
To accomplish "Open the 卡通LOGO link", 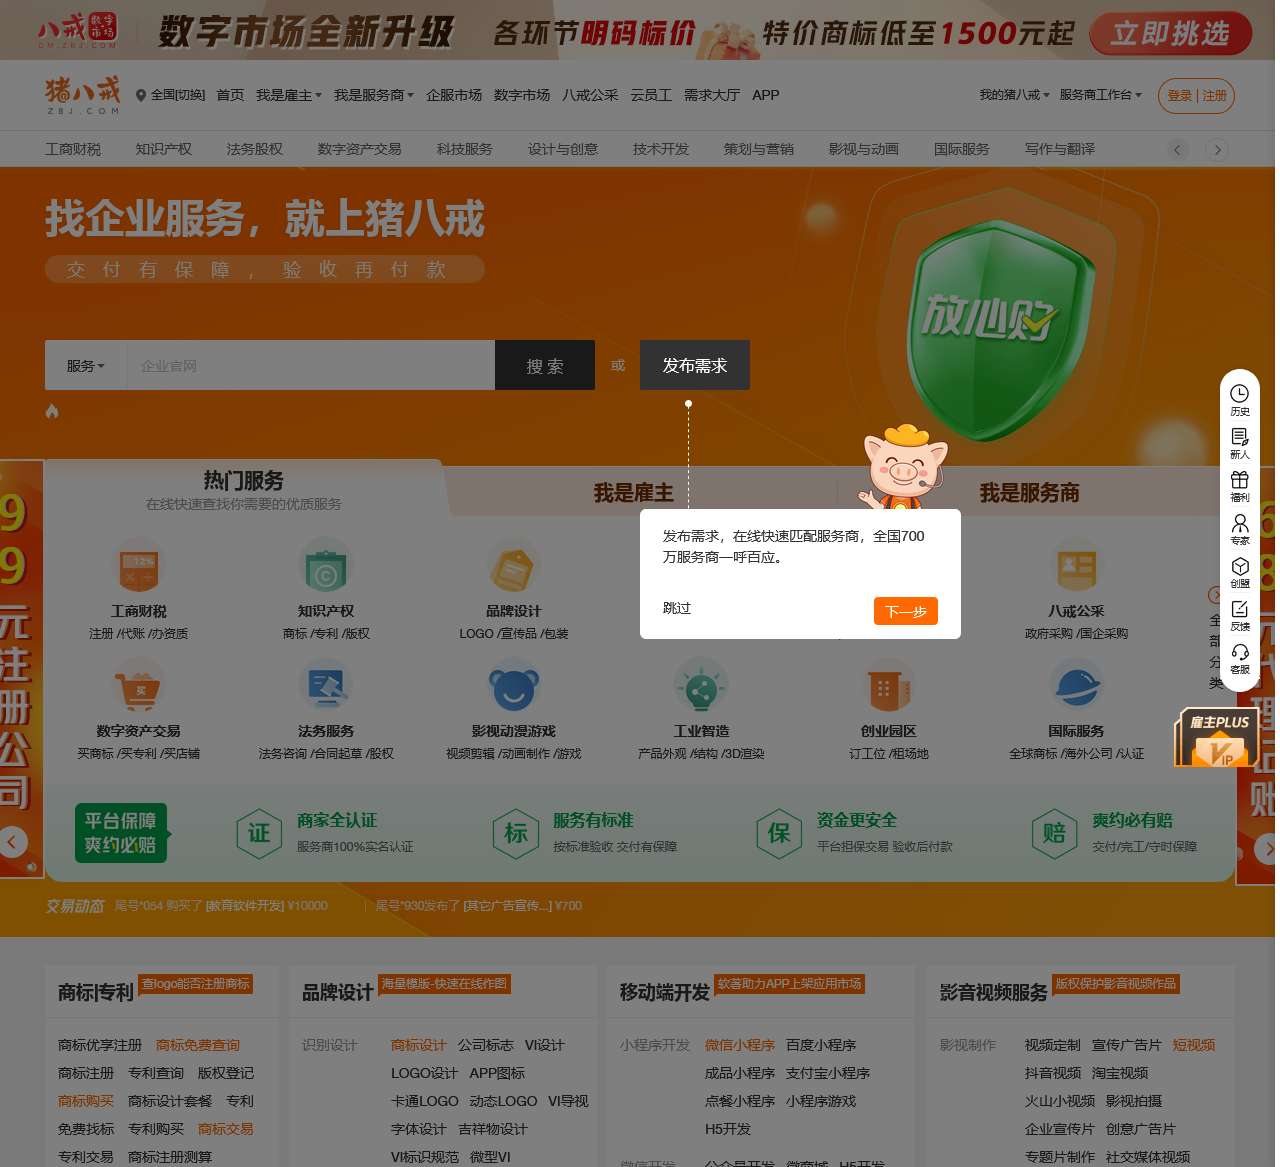I will [x=425, y=1101].
